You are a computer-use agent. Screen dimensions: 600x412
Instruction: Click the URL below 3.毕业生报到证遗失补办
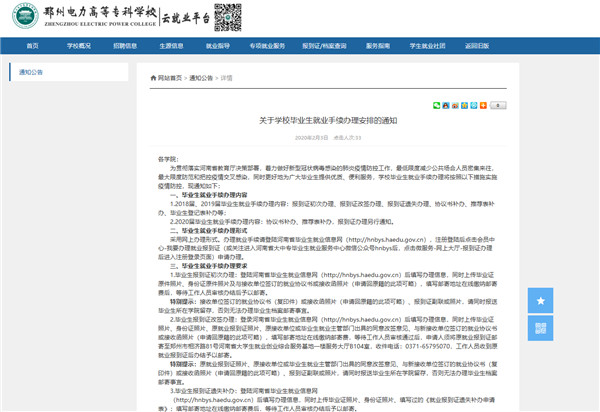click(214, 400)
